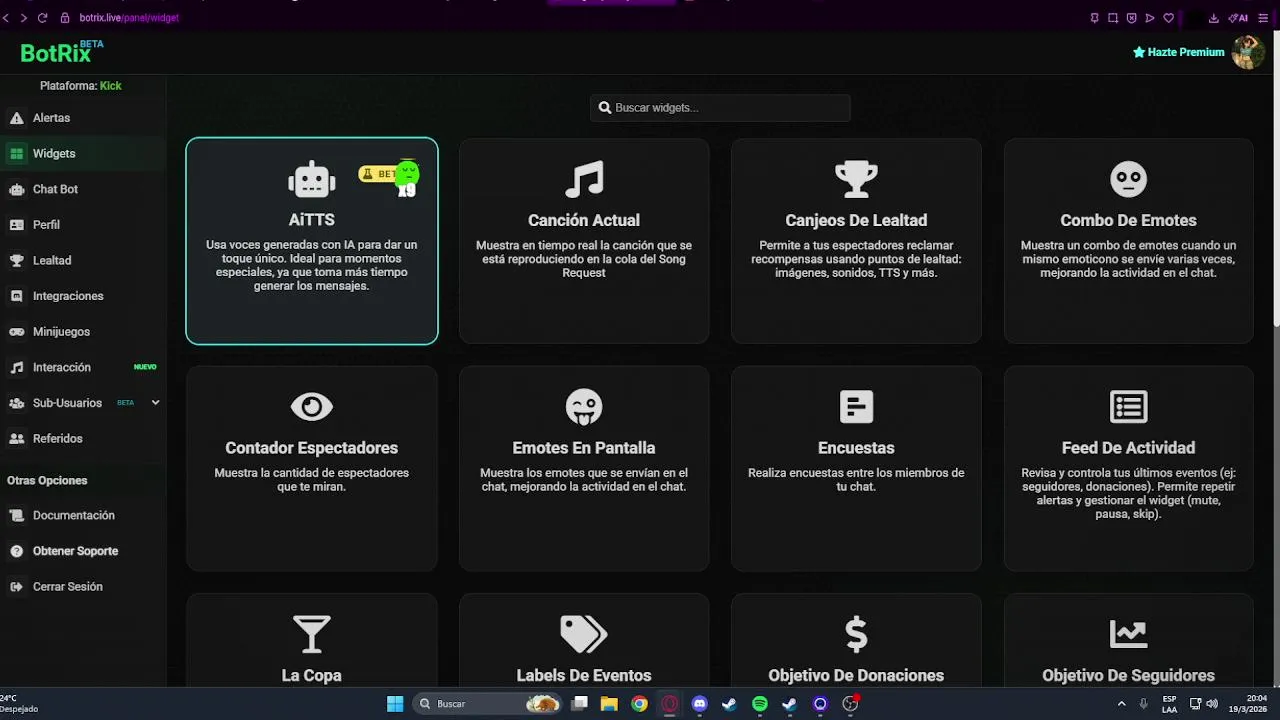Image resolution: width=1280 pixels, height=720 pixels.
Task: Click the Feed De Actividad list icon
Action: [1128, 407]
